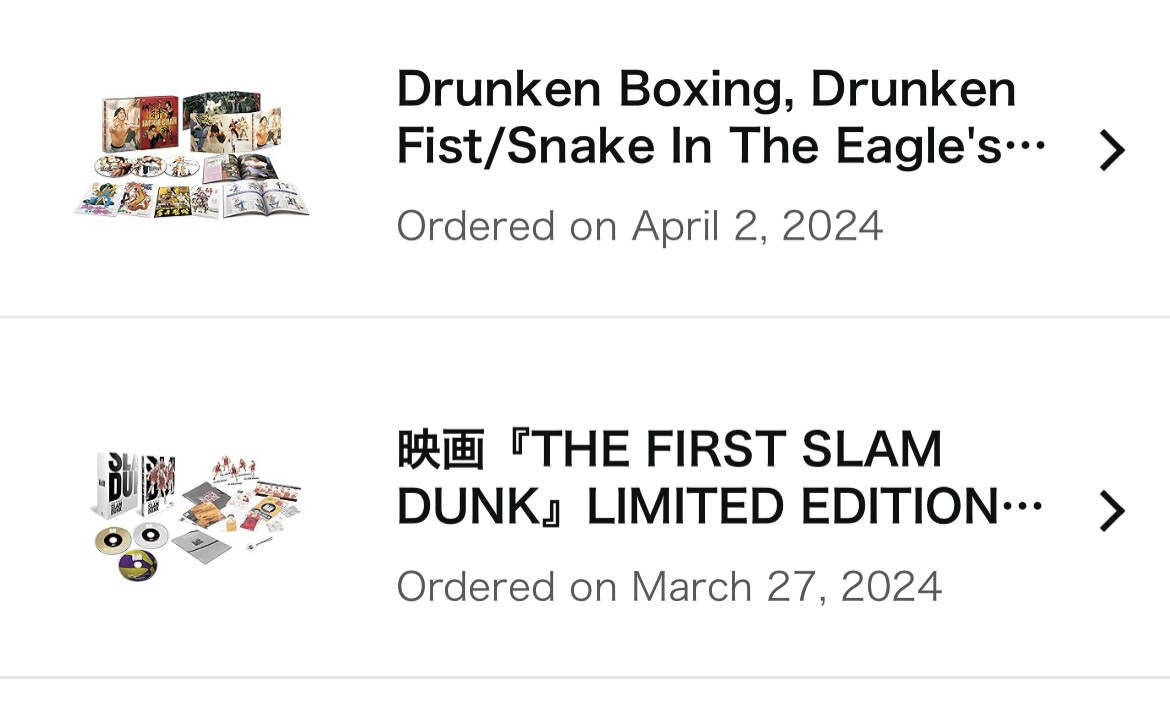The width and height of the screenshot is (1170, 708).
Task: Open the Drunken Boxing order details chevron
Action: coord(1111,151)
